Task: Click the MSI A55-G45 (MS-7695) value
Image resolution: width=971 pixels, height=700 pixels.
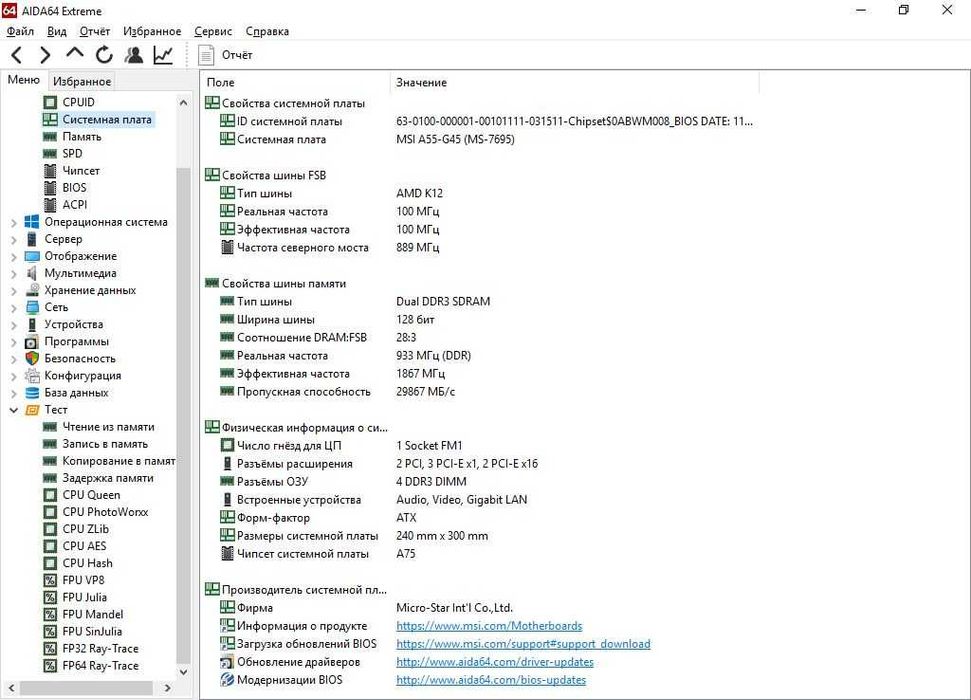Action: point(455,139)
